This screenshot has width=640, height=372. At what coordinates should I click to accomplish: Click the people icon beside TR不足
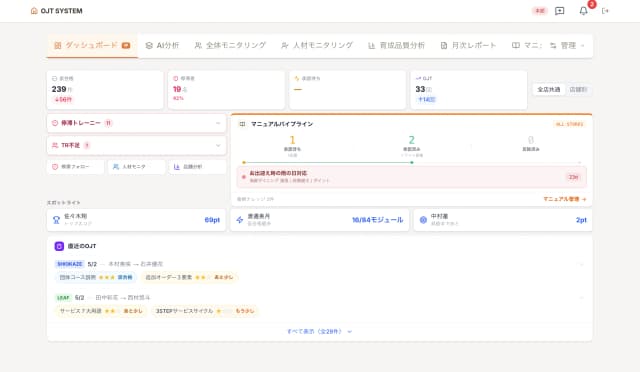pos(55,145)
